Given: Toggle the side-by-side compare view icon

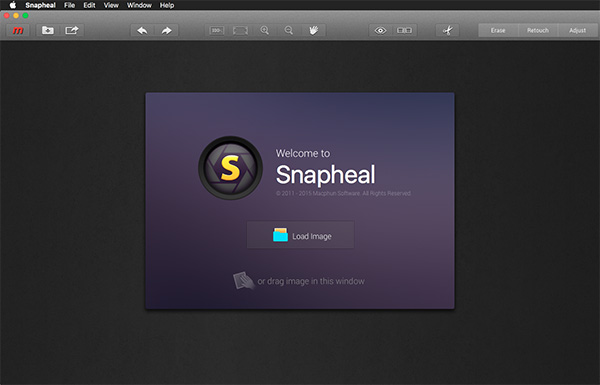Looking at the screenshot, I should pyautogui.click(x=404, y=30).
